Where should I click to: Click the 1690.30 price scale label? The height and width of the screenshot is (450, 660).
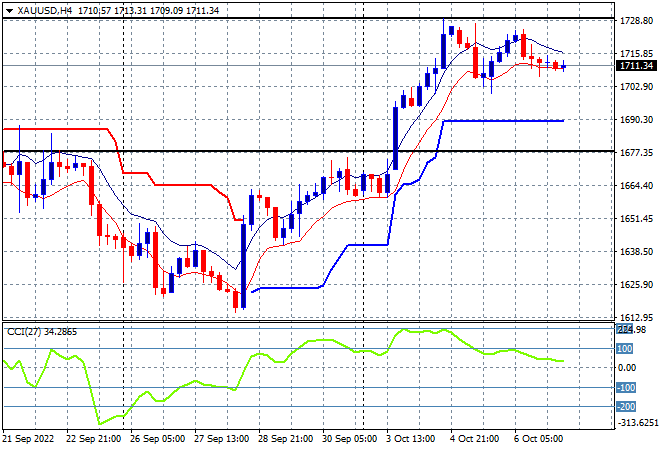(x=636, y=120)
